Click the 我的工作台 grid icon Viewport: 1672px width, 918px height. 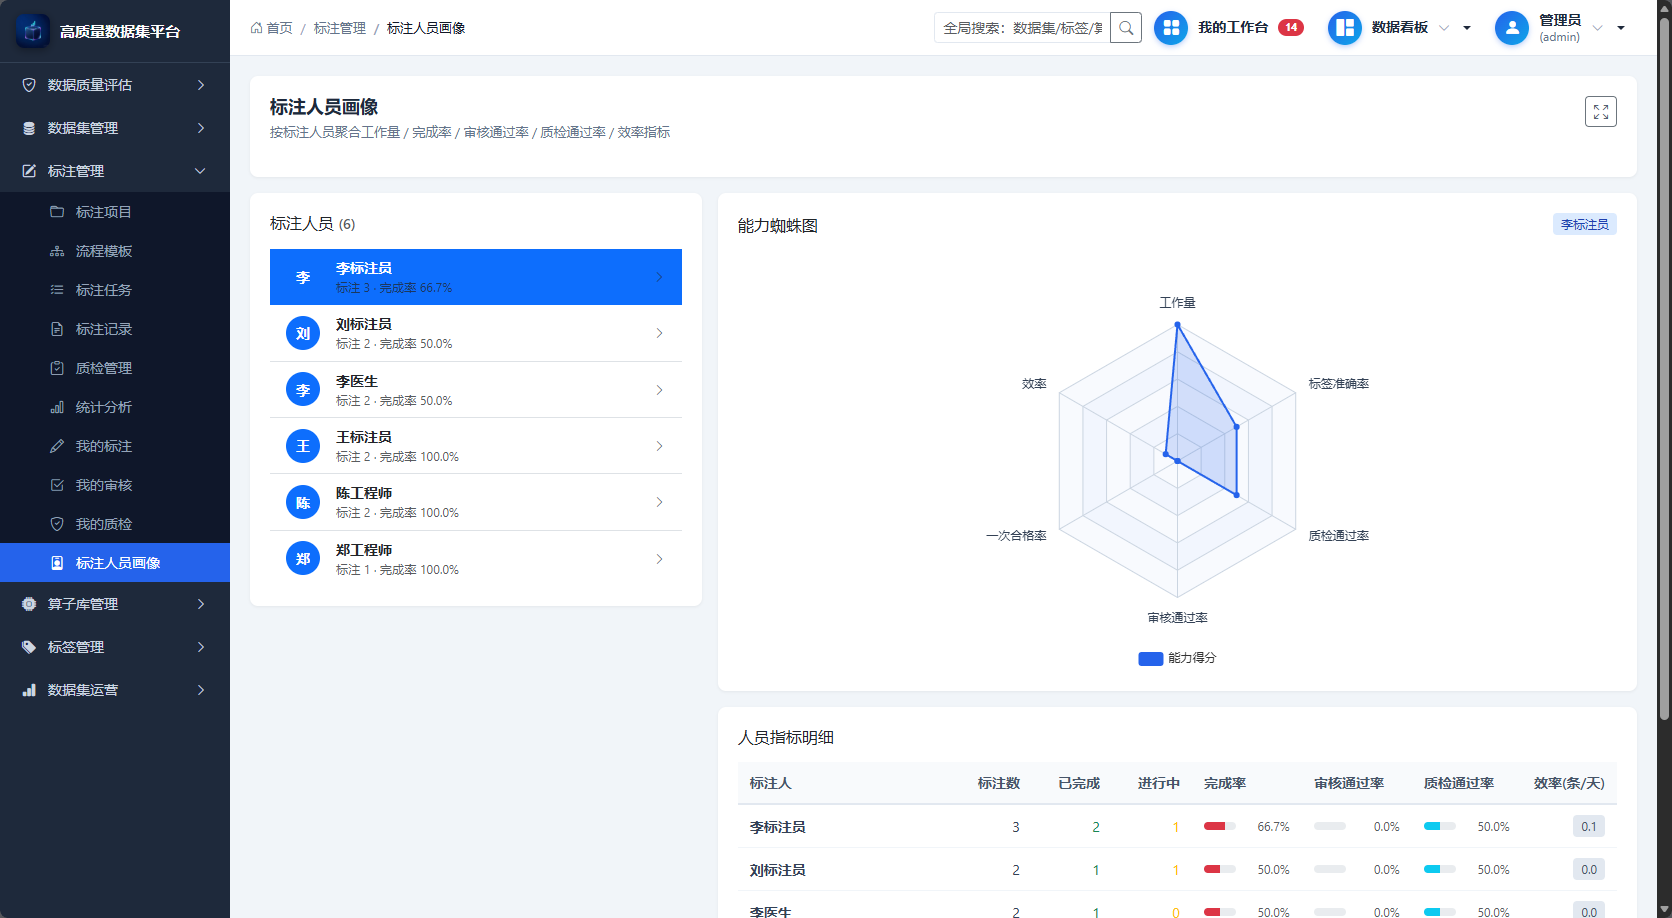pyautogui.click(x=1171, y=28)
